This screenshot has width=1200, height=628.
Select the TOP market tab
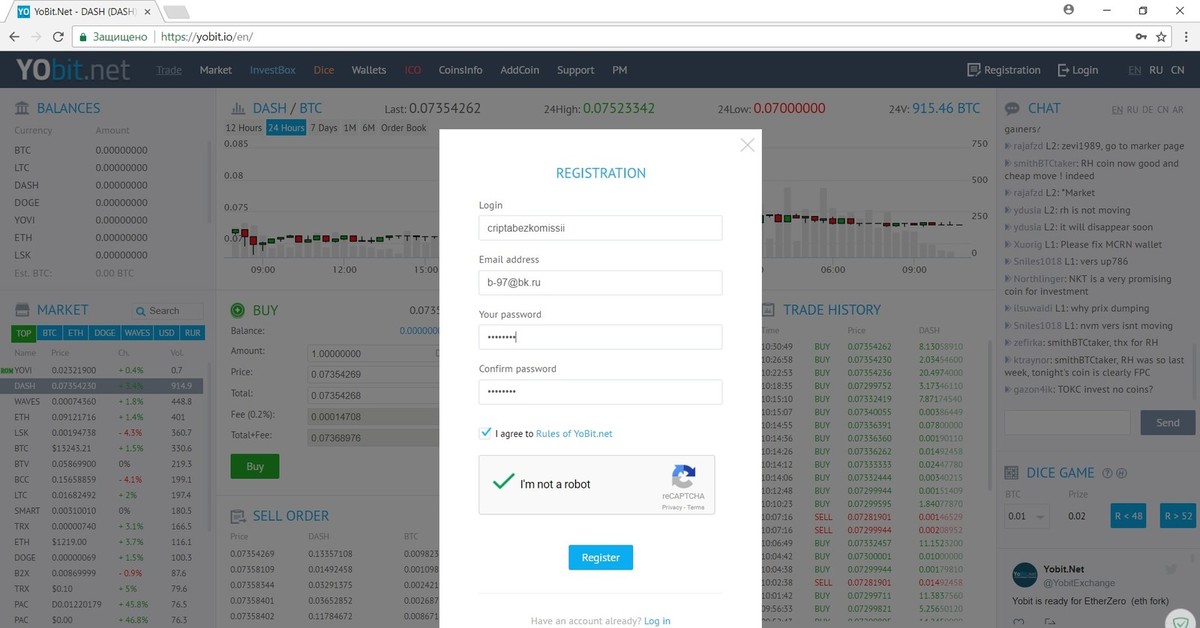point(23,333)
